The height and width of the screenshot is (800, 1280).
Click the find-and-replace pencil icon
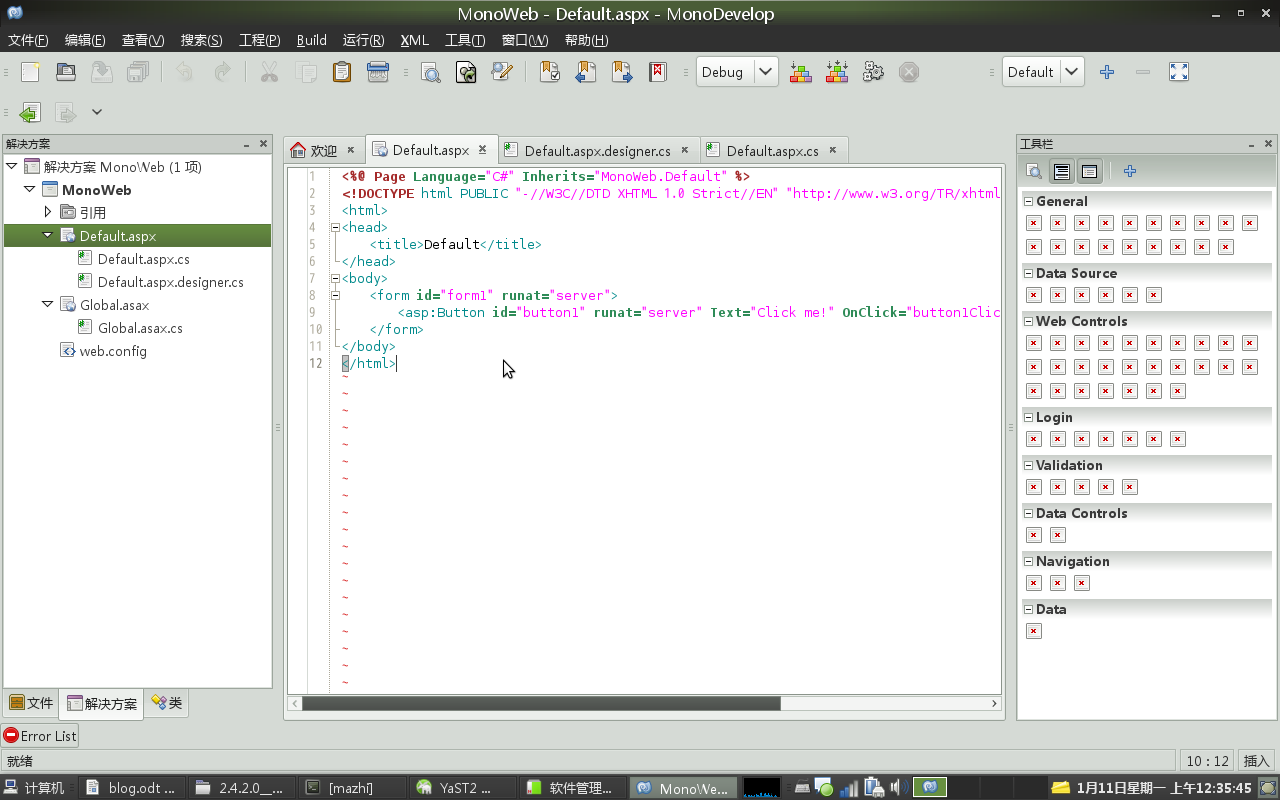pos(502,72)
